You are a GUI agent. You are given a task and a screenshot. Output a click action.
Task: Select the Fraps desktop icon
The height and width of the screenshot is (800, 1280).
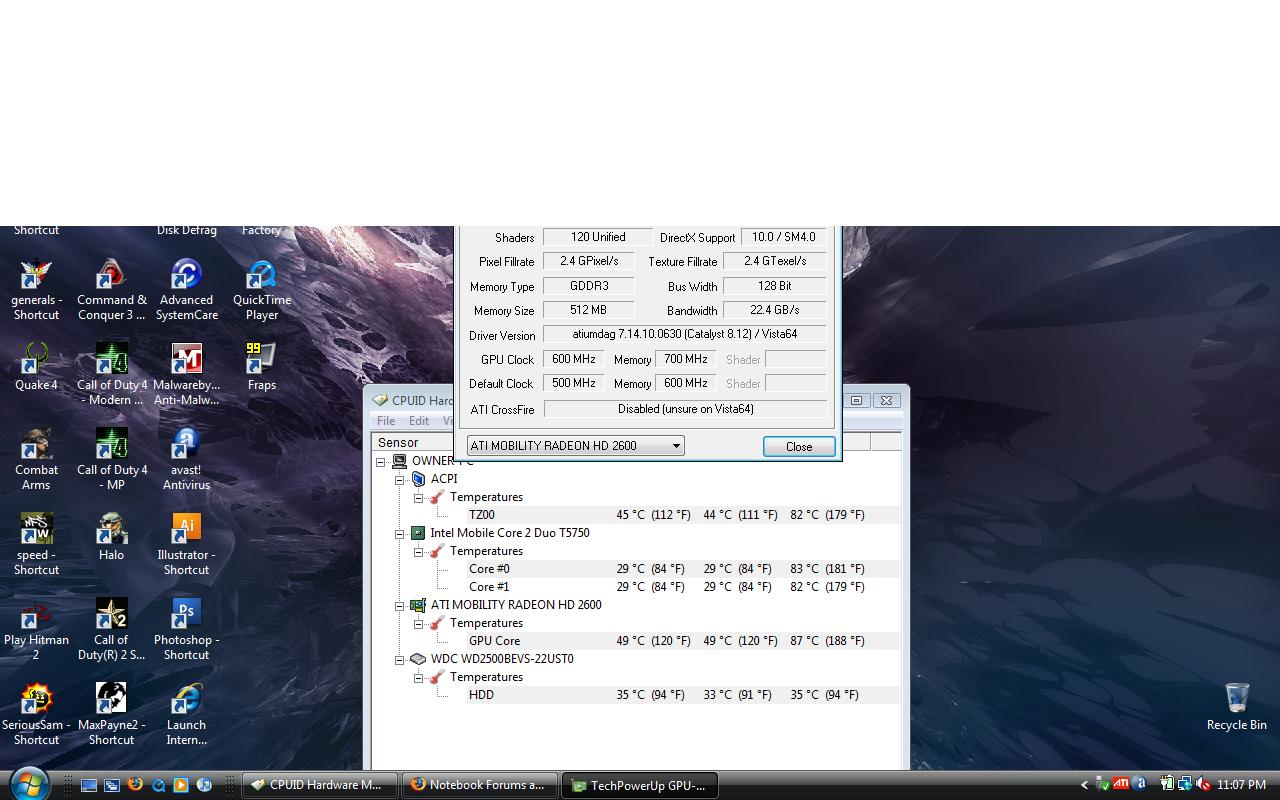(262, 367)
